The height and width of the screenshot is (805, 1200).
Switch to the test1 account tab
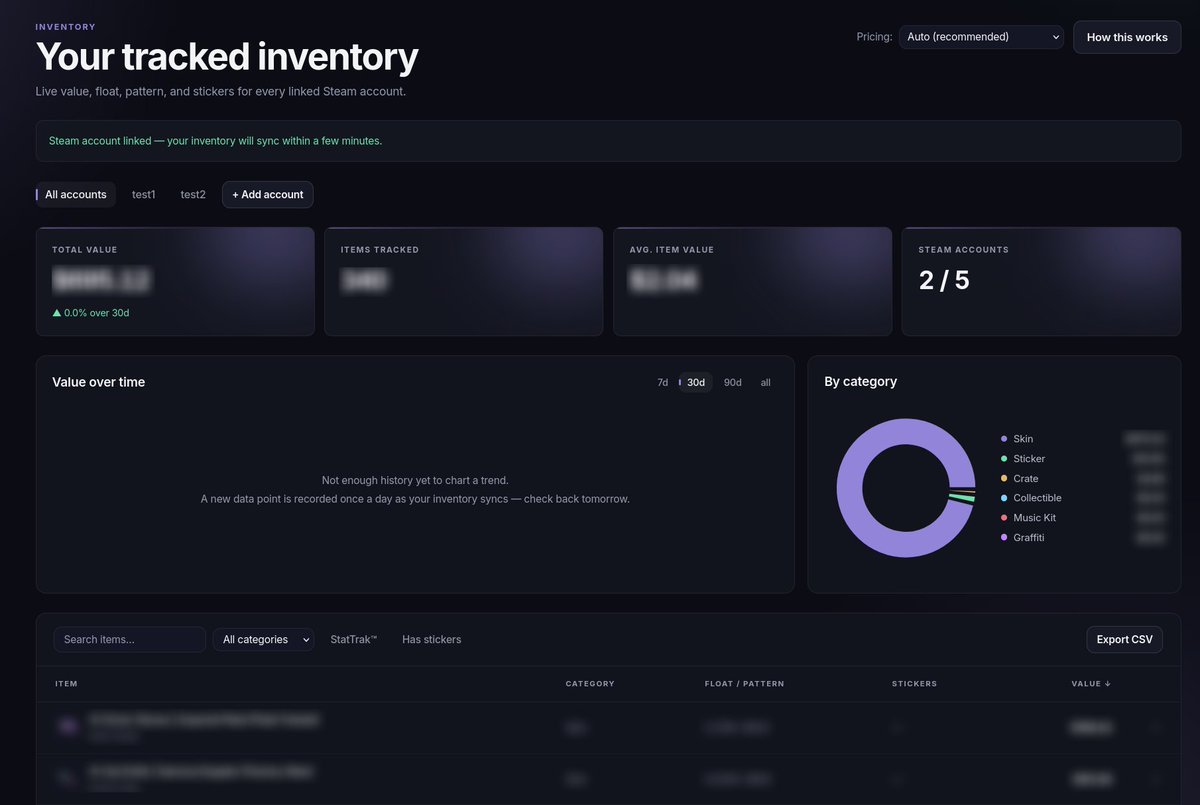144,195
